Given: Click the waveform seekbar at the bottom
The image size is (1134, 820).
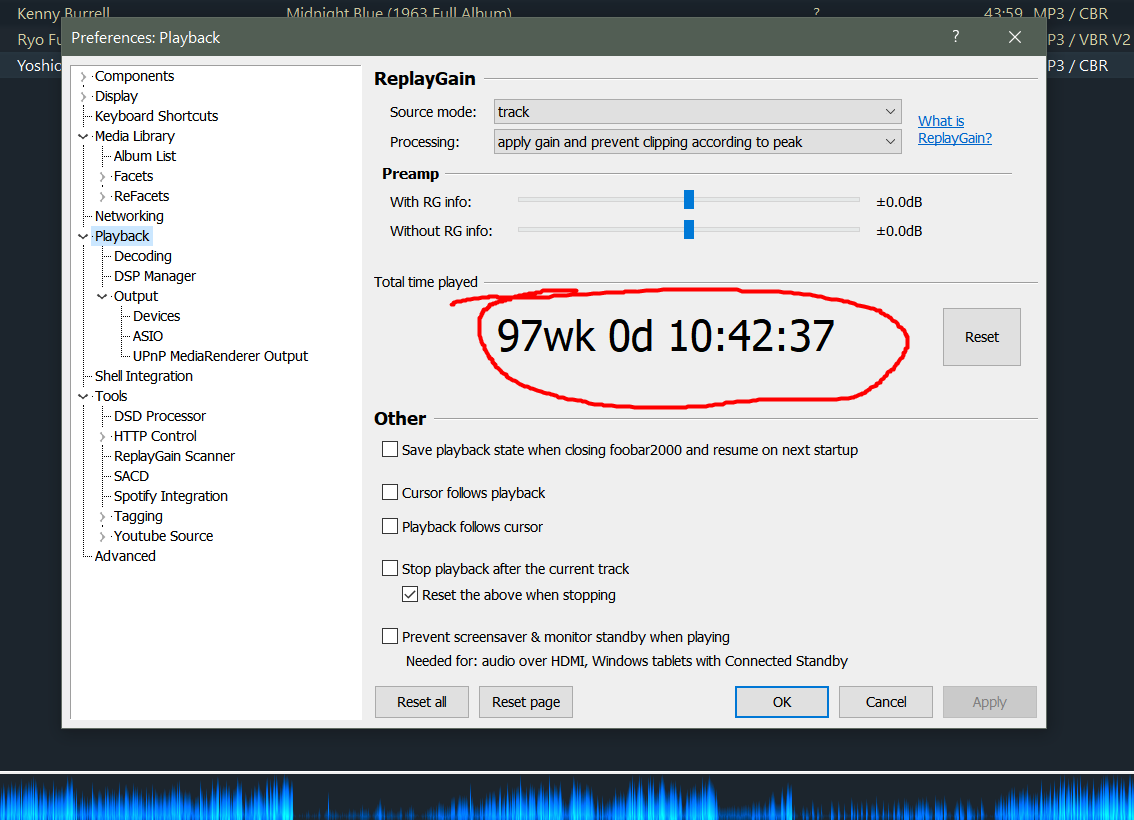Looking at the screenshot, I should 567,798.
